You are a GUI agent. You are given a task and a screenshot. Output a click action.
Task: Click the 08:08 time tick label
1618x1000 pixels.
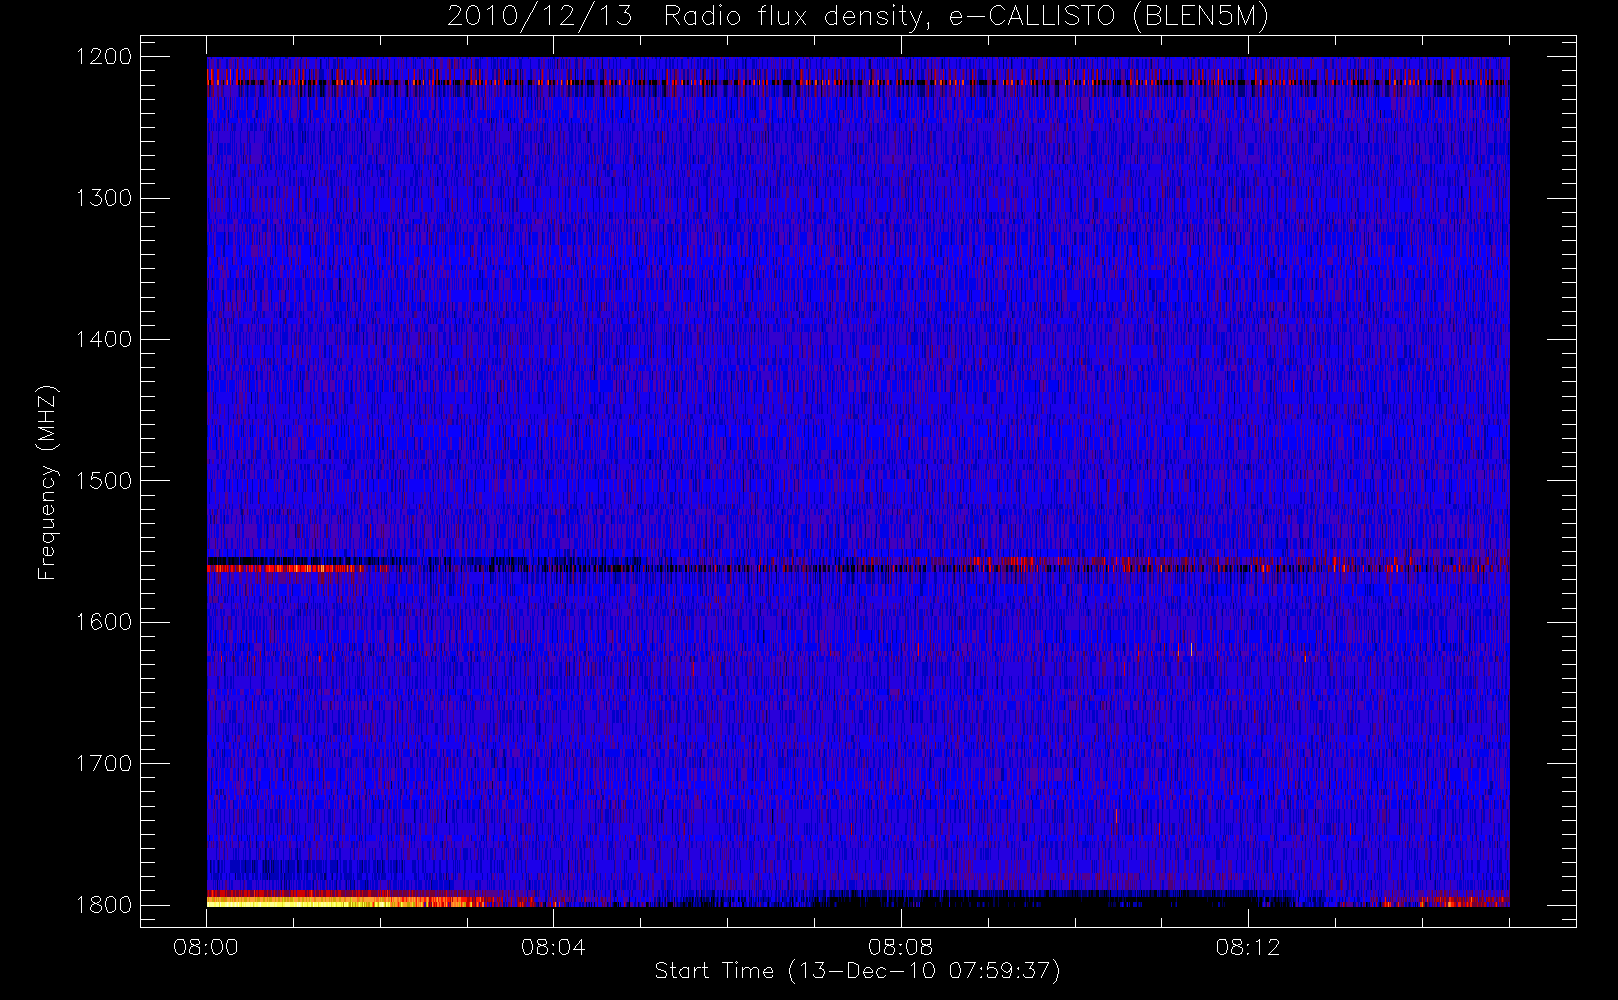[x=900, y=947]
